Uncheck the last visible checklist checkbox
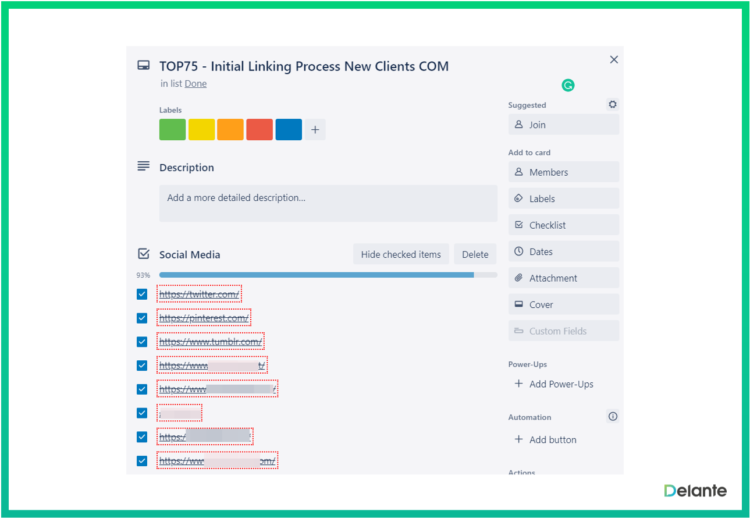This screenshot has height=518, width=750. (142, 461)
